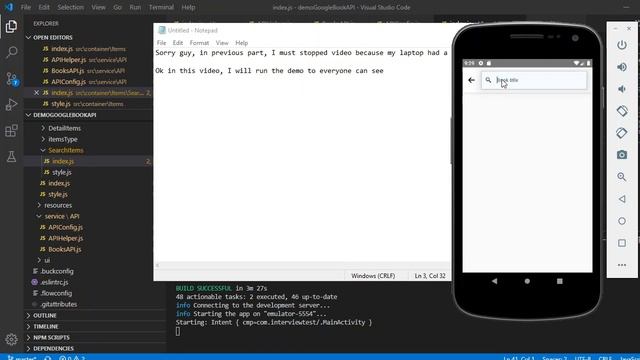
Task: Open the Testing flask view
Action: [x=11, y=156]
